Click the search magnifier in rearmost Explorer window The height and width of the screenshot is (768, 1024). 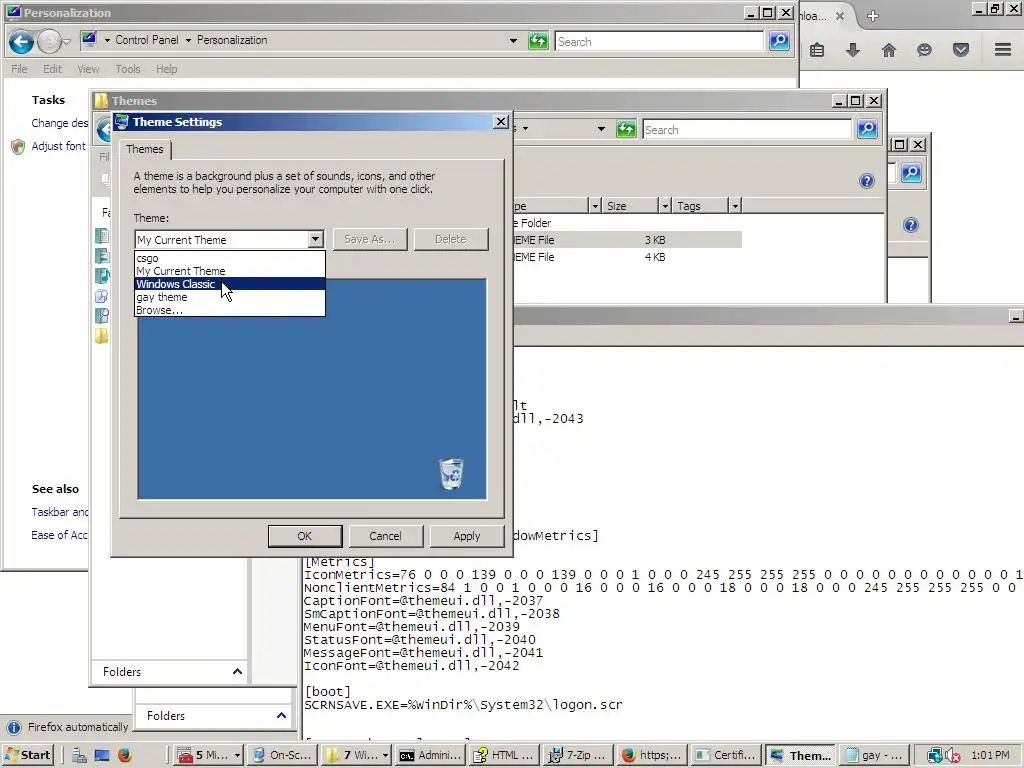911,173
